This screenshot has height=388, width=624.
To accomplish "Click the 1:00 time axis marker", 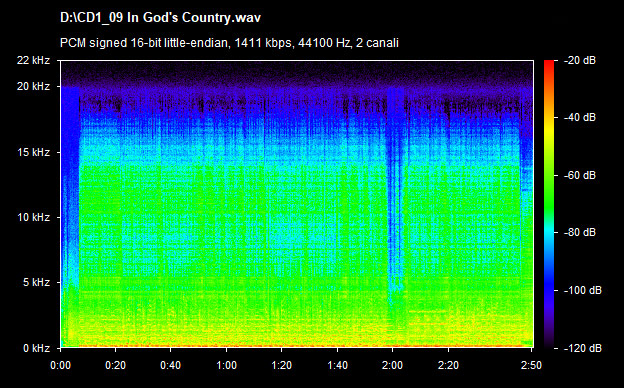I will coord(226,365).
